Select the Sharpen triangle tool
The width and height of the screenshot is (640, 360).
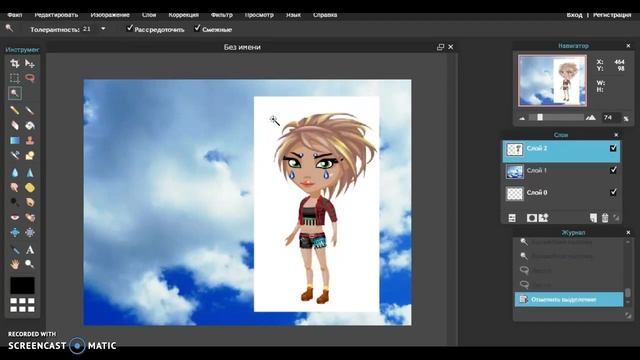pyautogui.click(x=30, y=173)
